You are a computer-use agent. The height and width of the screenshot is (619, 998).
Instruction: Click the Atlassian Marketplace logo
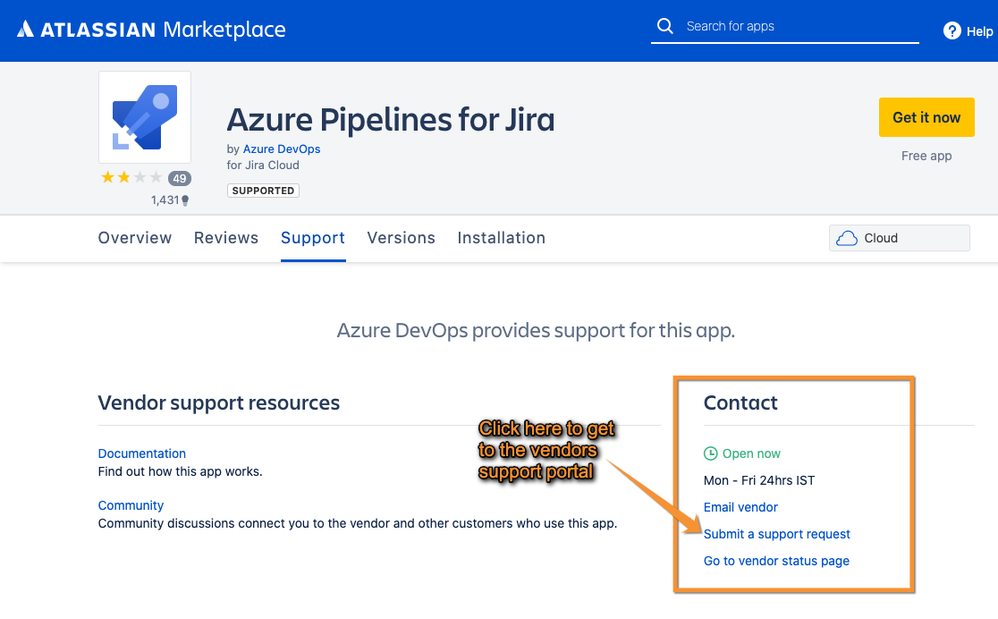[x=151, y=30]
